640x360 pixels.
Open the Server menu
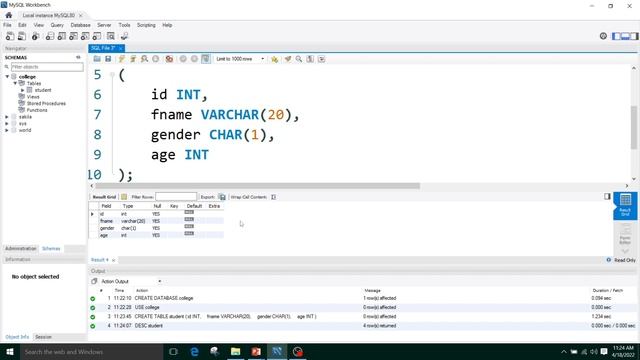(x=104, y=25)
